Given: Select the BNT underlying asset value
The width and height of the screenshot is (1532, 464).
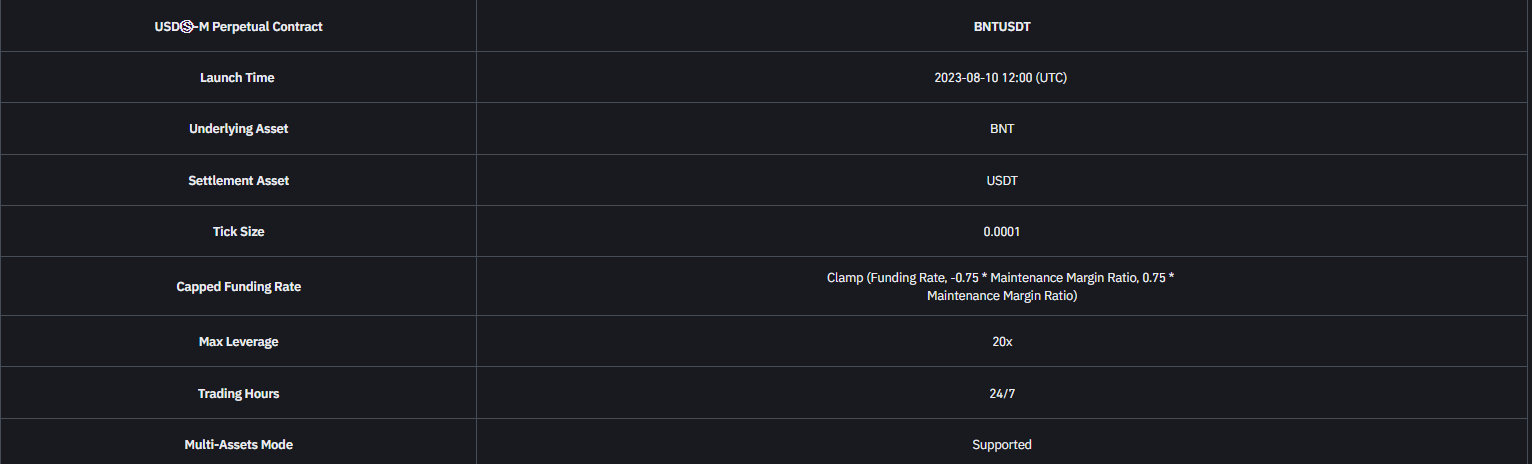Looking at the screenshot, I should pos(1001,129).
